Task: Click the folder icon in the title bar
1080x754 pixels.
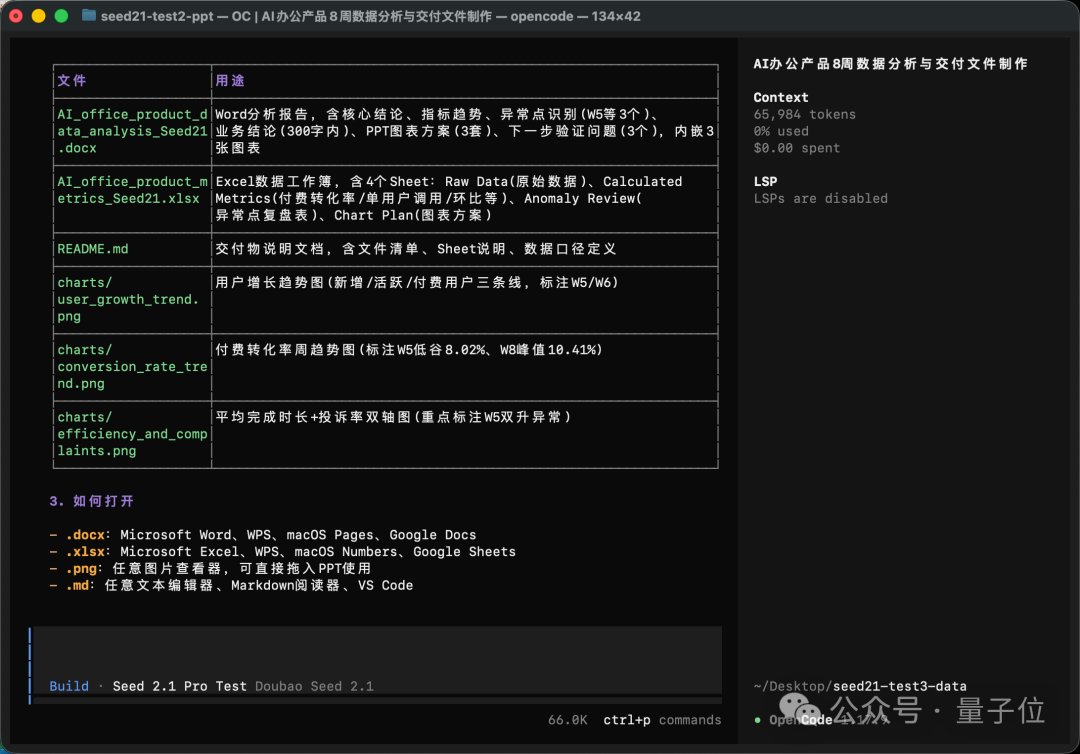Action: 89,15
